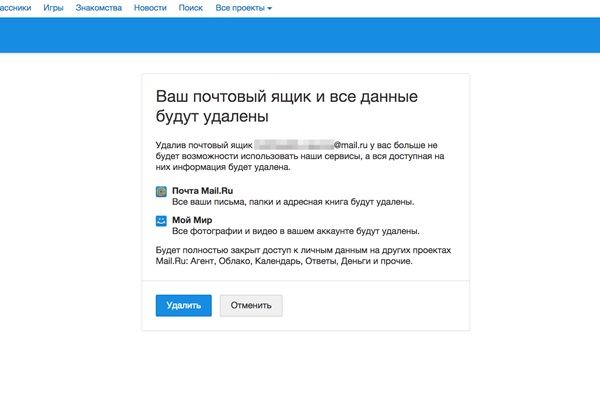Click the blurred @mail.ru email address

pos(311,145)
